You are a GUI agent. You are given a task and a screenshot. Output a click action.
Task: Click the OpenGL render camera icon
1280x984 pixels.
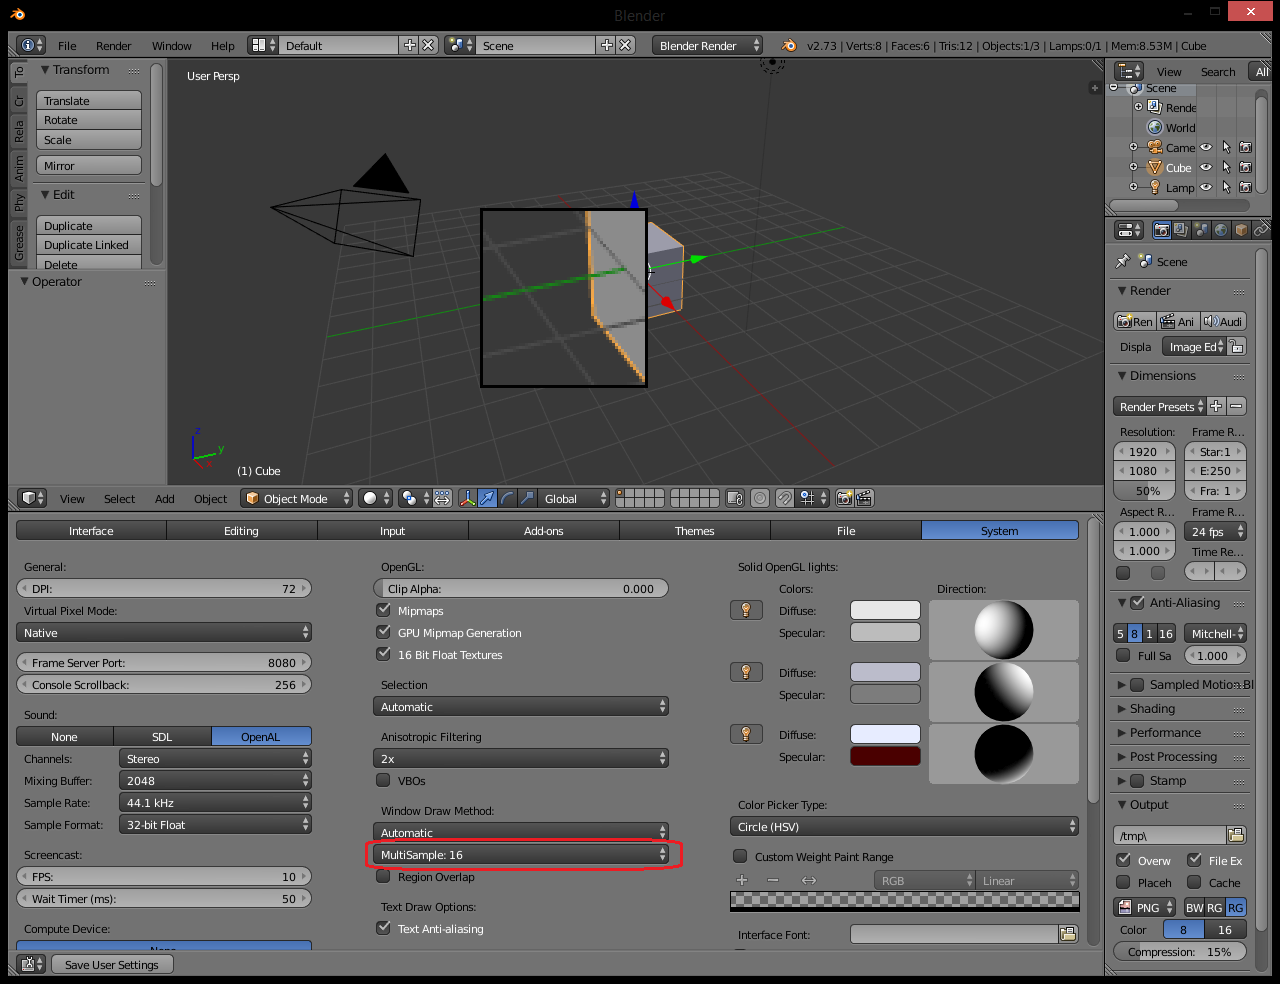(x=845, y=498)
